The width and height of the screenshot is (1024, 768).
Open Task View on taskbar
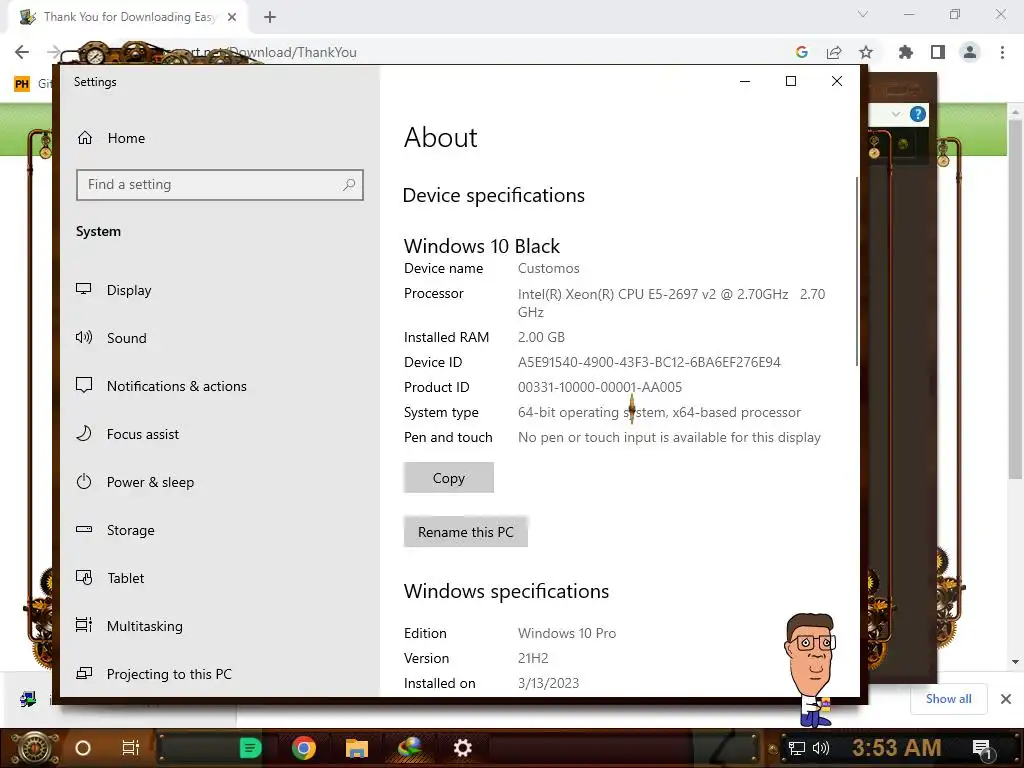[131, 748]
